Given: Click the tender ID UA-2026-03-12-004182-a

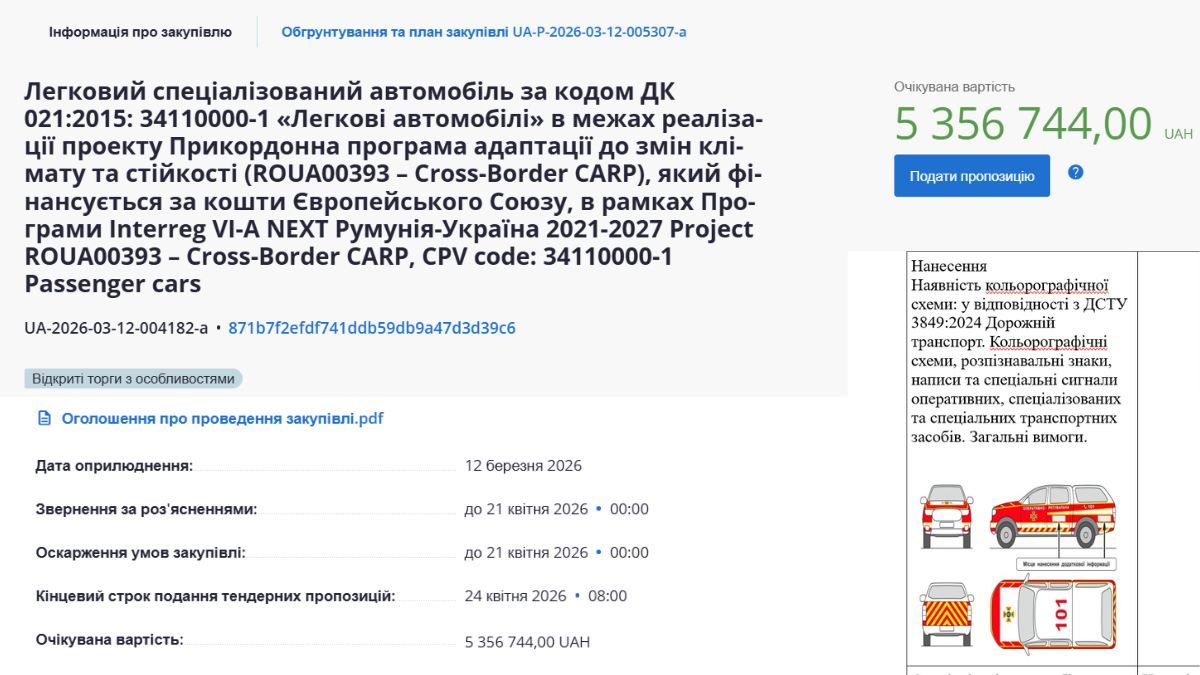Looking at the screenshot, I should coord(116,328).
